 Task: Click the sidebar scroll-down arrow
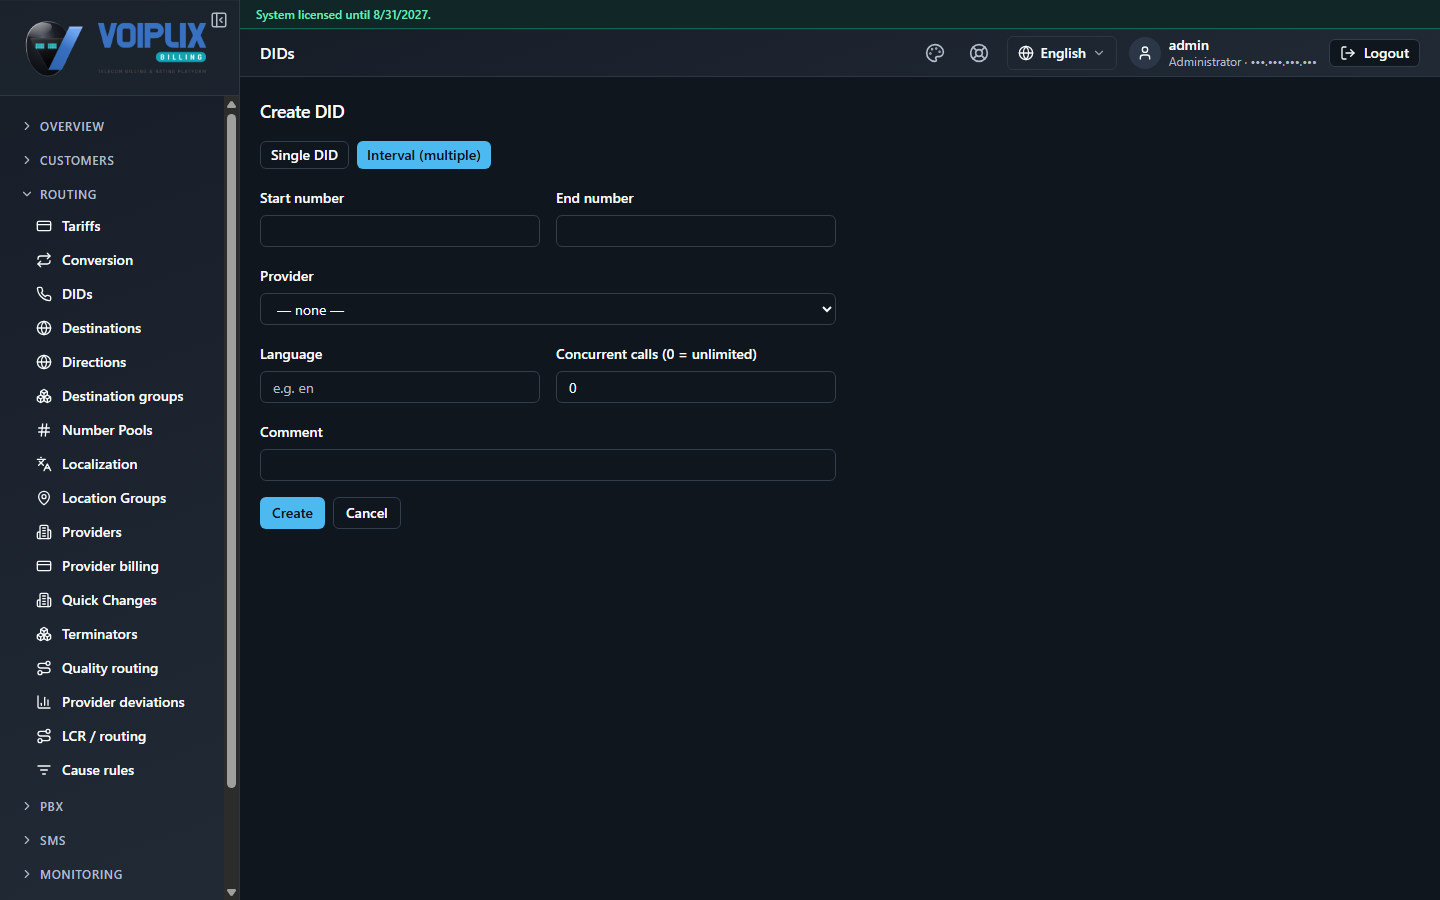tap(231, 892)
